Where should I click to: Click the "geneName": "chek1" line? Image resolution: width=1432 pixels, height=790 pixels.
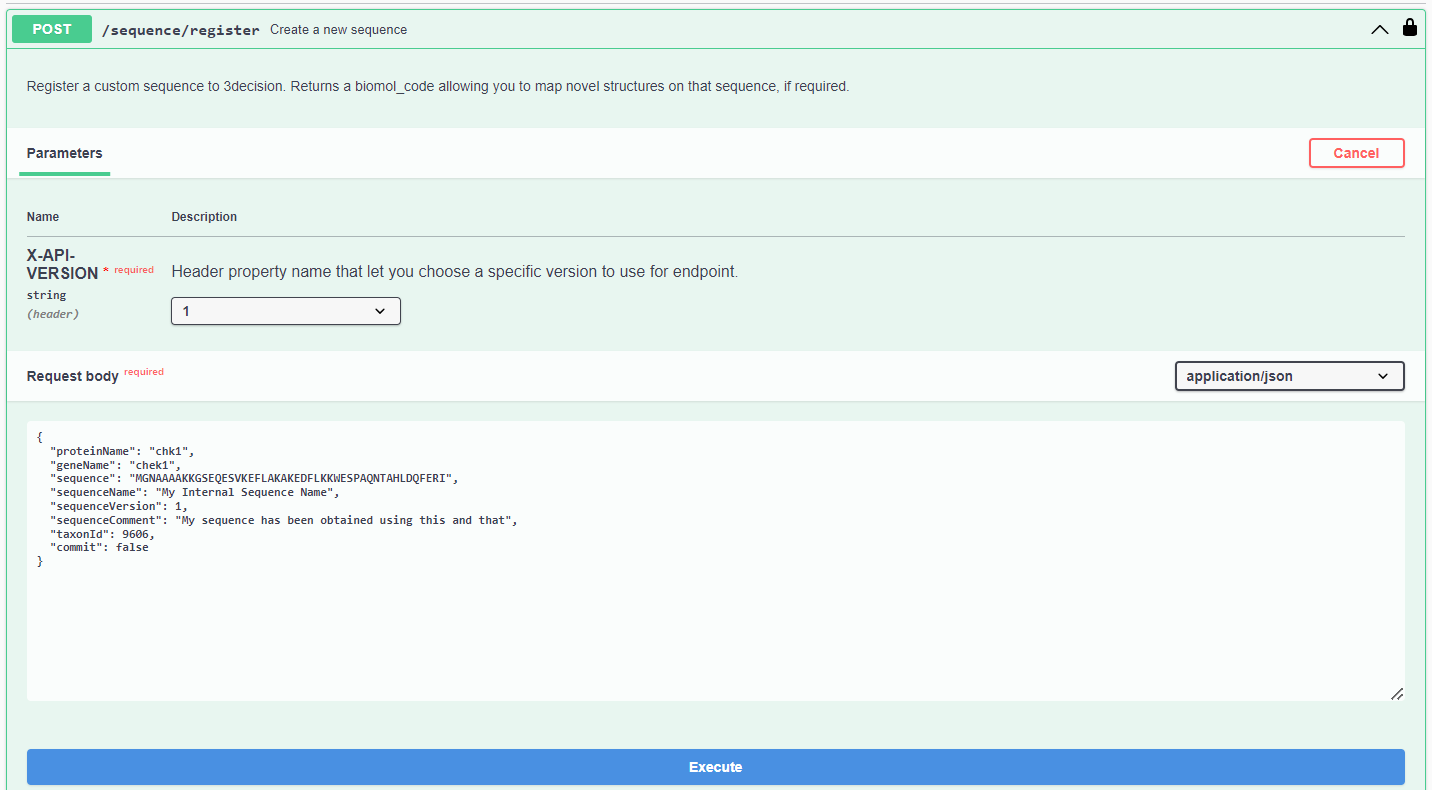(116, 465)
